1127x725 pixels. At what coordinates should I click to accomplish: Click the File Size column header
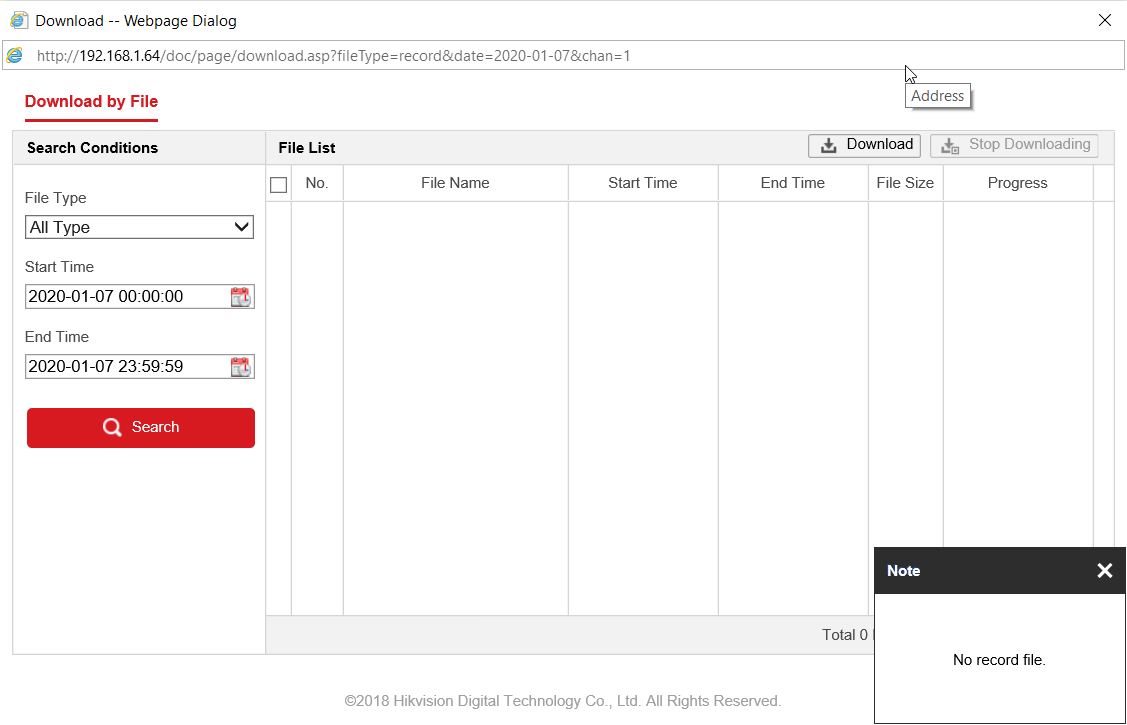[x=905, y=183]
